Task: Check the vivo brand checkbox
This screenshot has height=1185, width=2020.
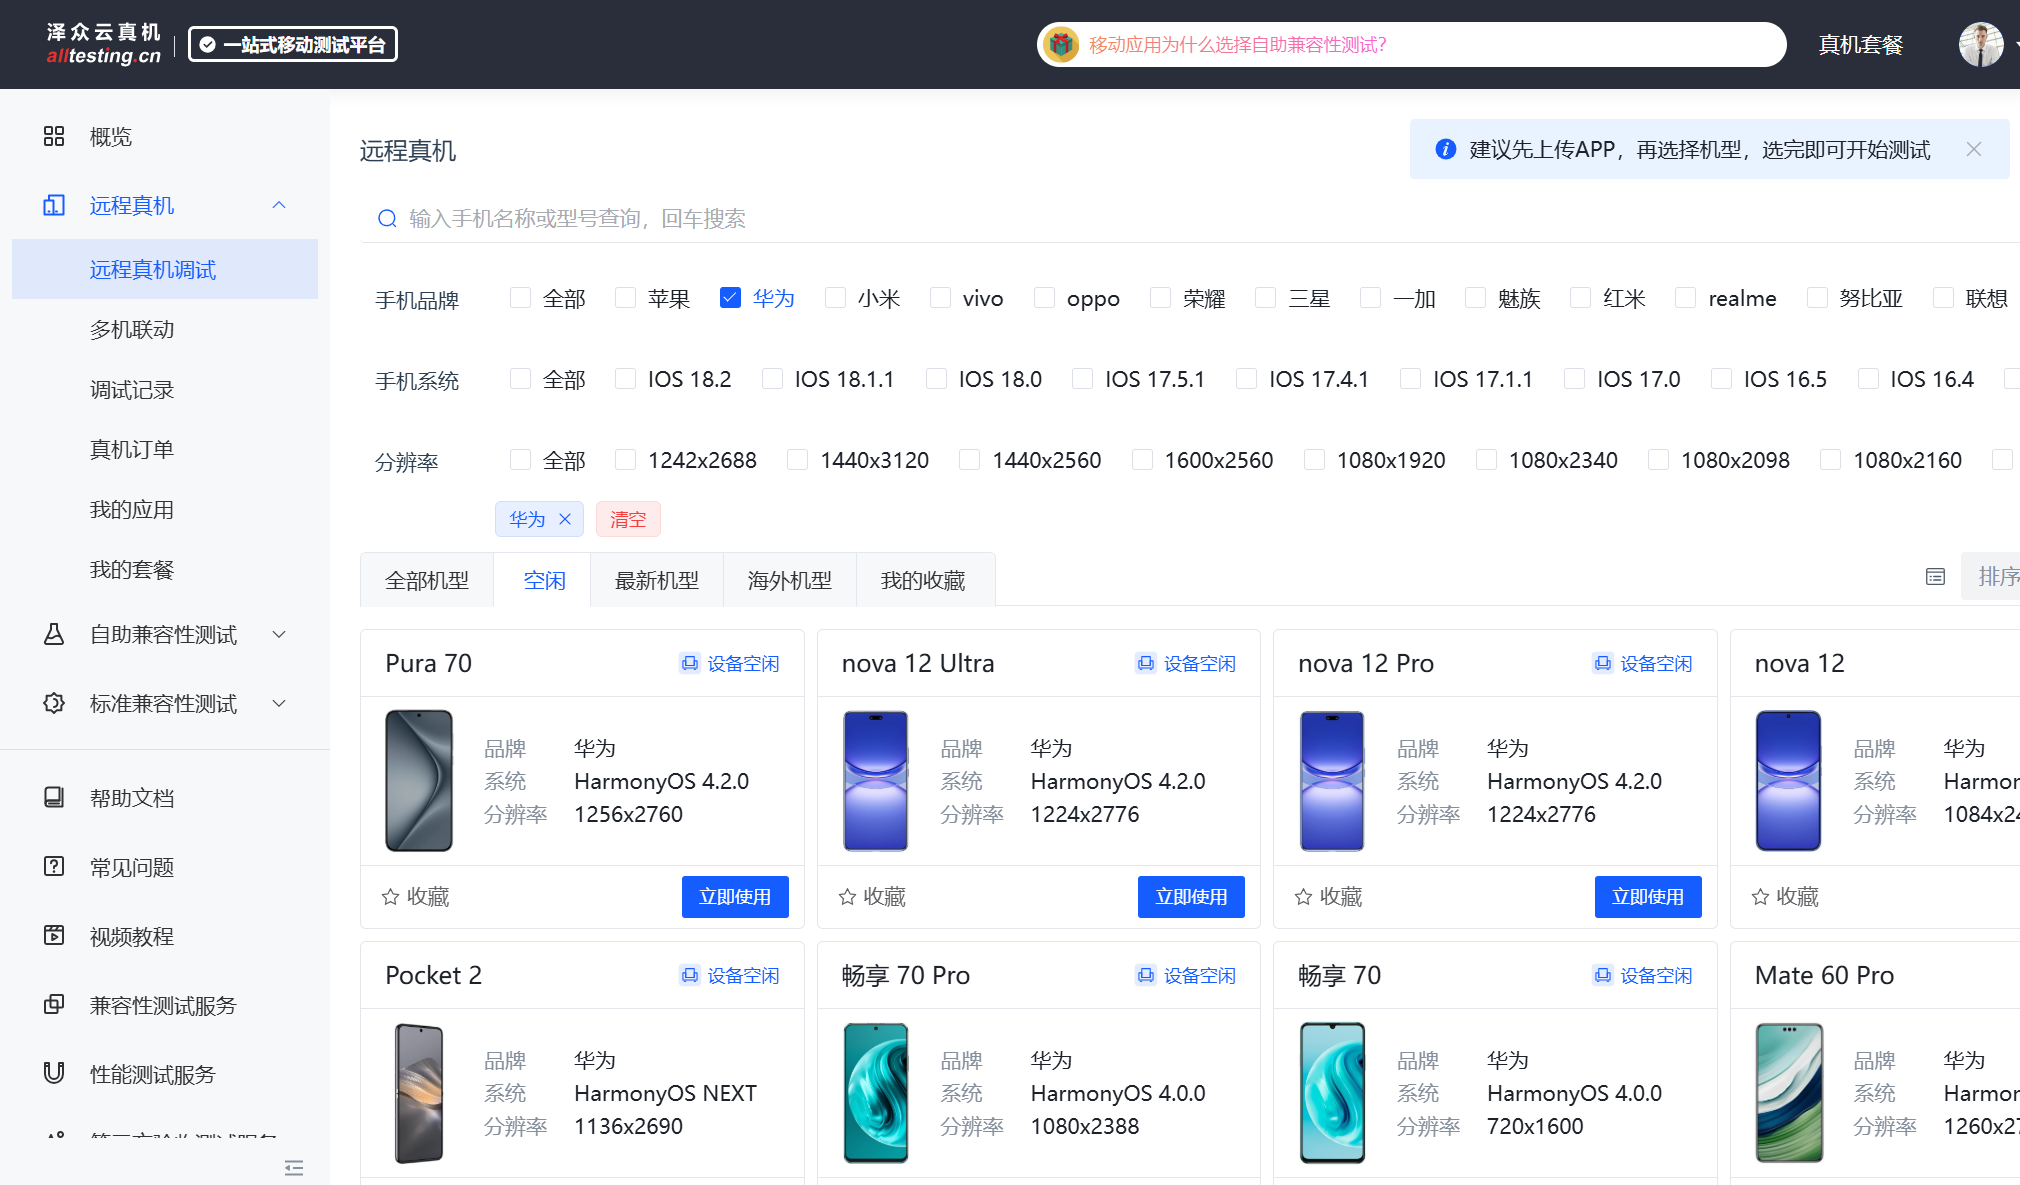Action: pos(940,298)
